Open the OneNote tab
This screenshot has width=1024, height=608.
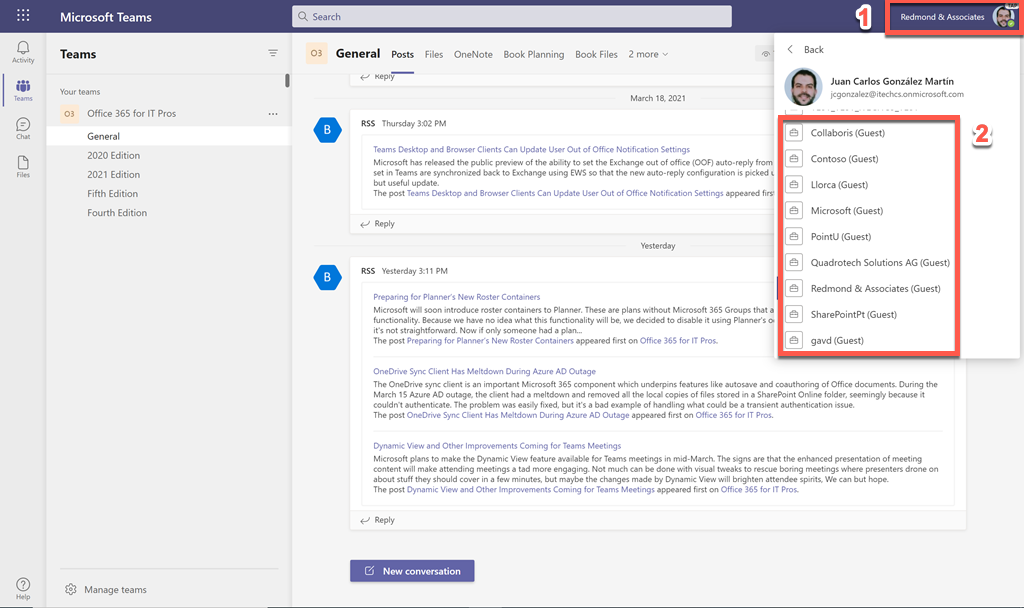pos(473,54)
